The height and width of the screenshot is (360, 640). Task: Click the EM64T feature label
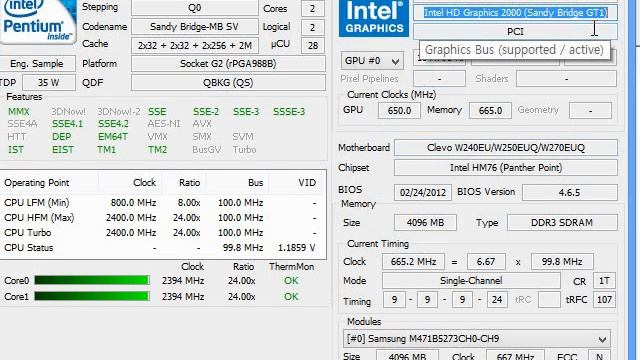tap(113, 137)
